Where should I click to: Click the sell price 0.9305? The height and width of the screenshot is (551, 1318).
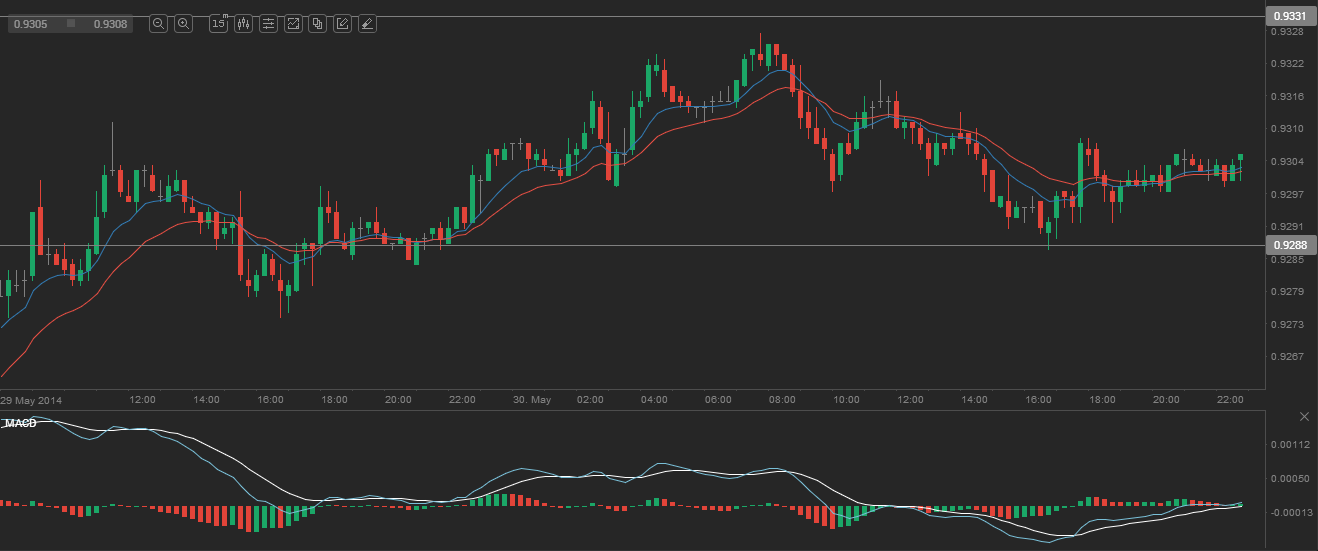30,24
